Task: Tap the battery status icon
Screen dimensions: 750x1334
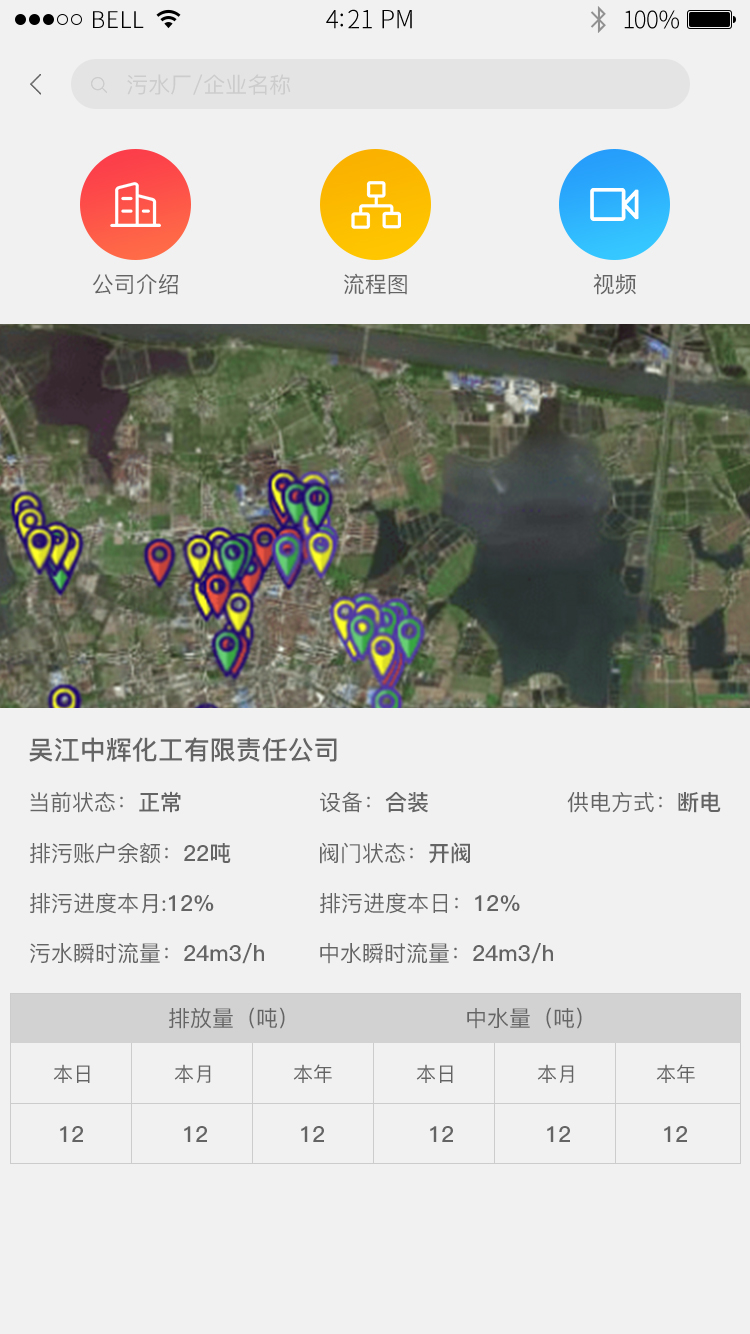Action: point(712,19)
